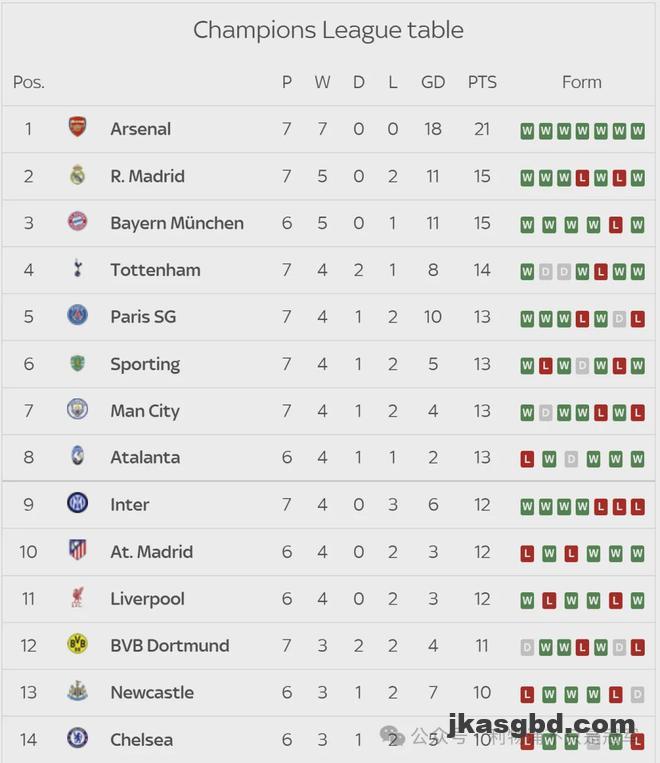Click the Sporting club crest icon
660x763 pixels.
[x=77, y=363]
